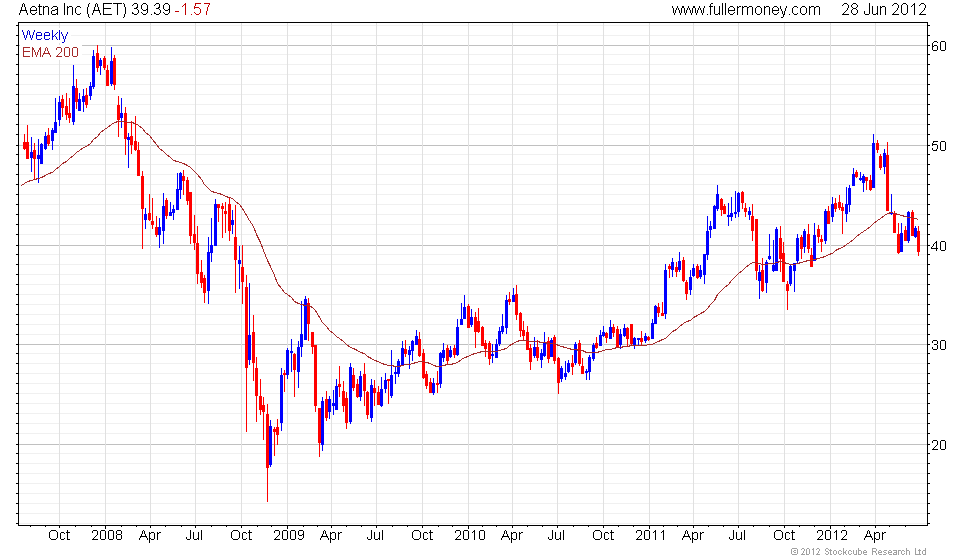Click the date '28 Jun 2012'
Viewport: 980px width, 560px height.
coord(883,9)
